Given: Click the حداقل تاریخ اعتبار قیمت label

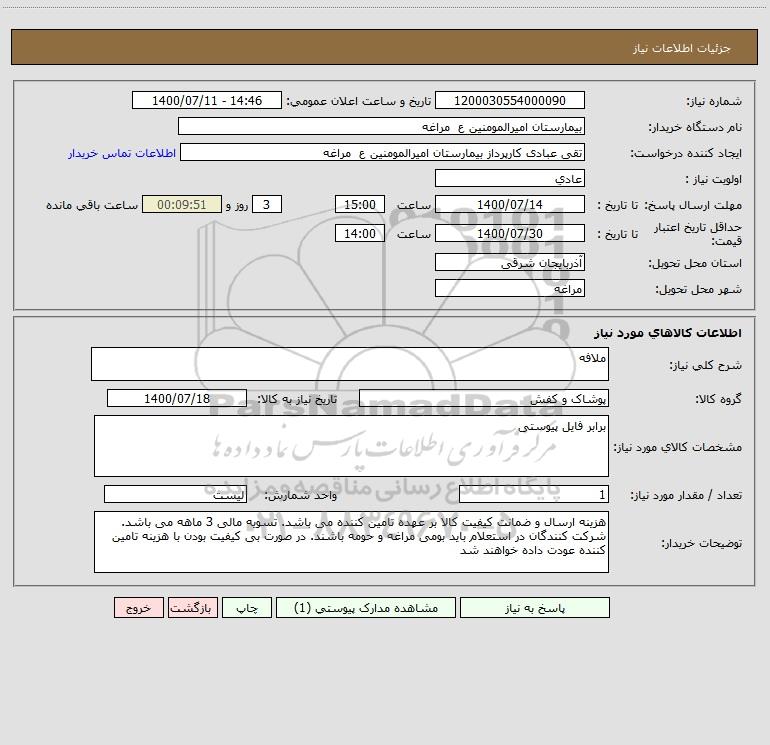Looking at the screenshot, I should click(x=698, y=234).
